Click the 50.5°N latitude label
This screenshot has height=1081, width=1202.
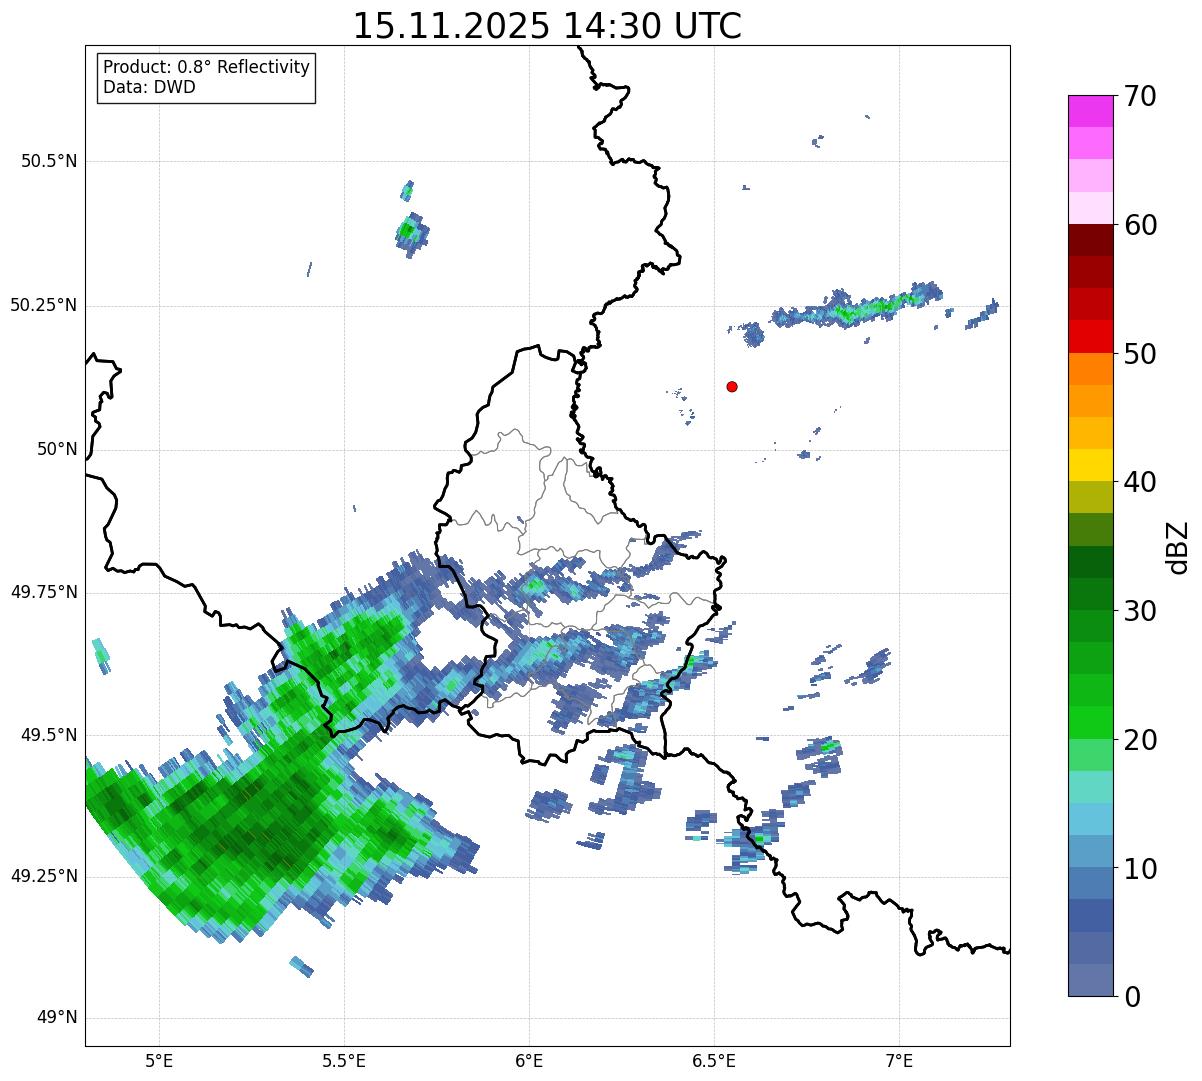pos(49,161)
